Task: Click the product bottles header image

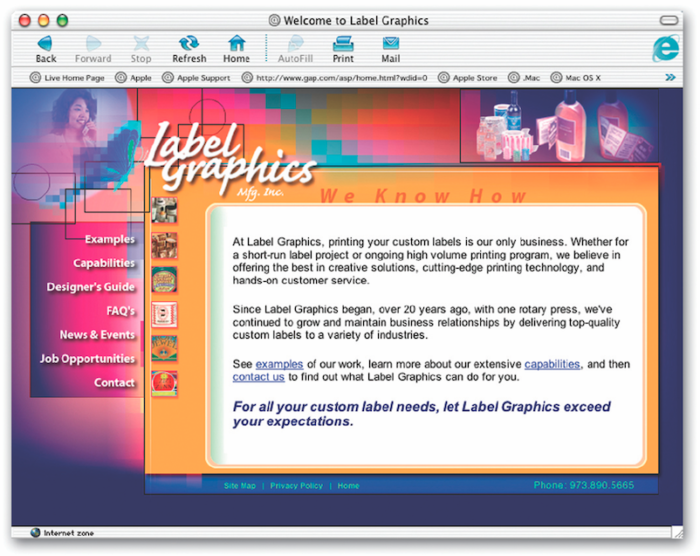Action: coord(559,125)
